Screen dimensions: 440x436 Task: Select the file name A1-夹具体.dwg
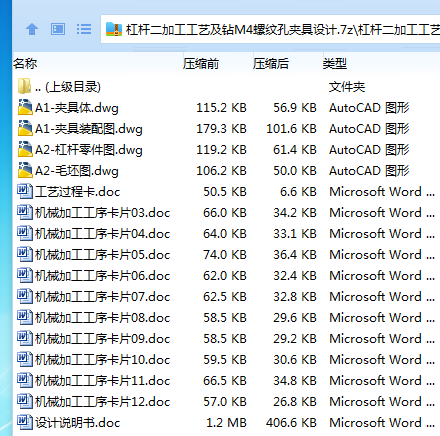point(77,108)
